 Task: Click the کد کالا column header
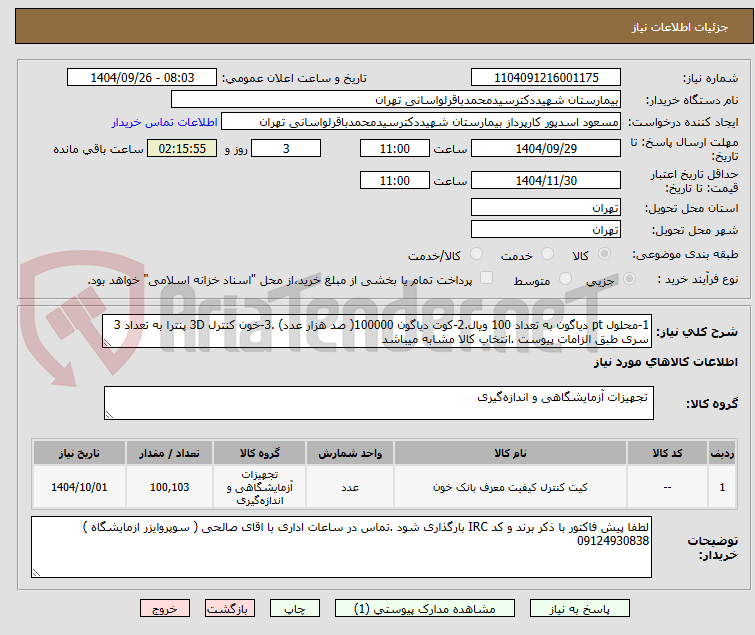(667, 453)
